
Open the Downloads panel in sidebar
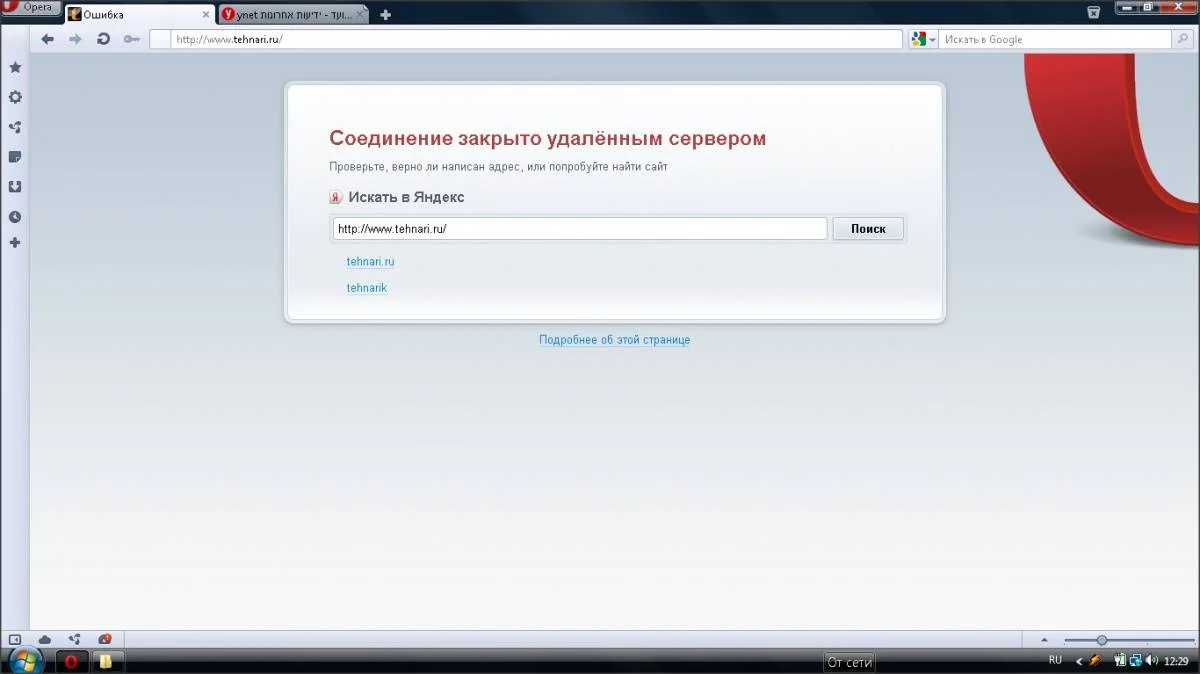click(x=15, y=186)
